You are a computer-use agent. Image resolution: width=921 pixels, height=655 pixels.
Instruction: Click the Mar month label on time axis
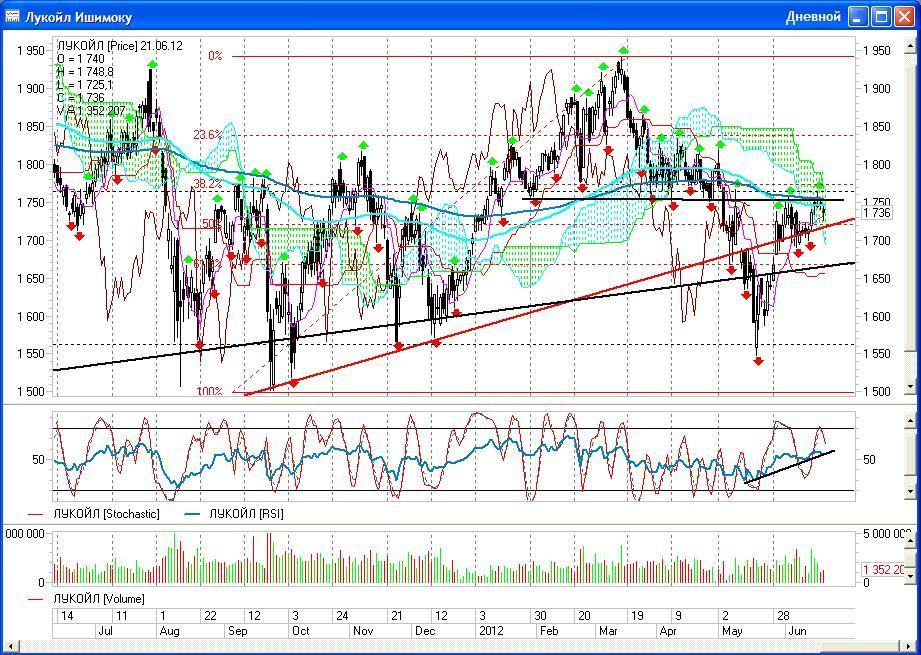pyautogui.click(x=608, y=631)
